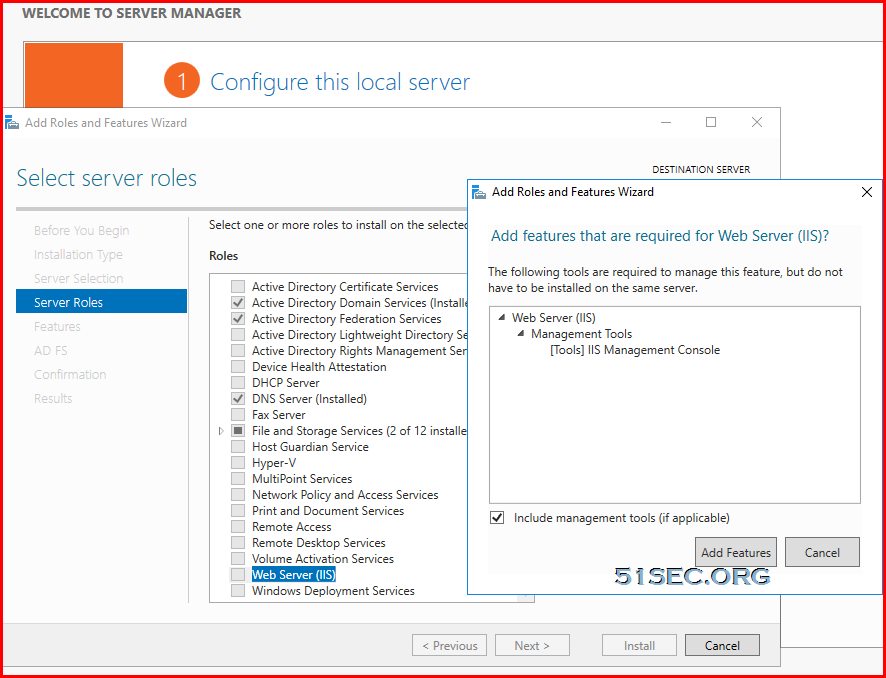The image size is (886, 678).
Task: Select the Server Roles step
Action: pyautogui.click(x=101, y=301)
